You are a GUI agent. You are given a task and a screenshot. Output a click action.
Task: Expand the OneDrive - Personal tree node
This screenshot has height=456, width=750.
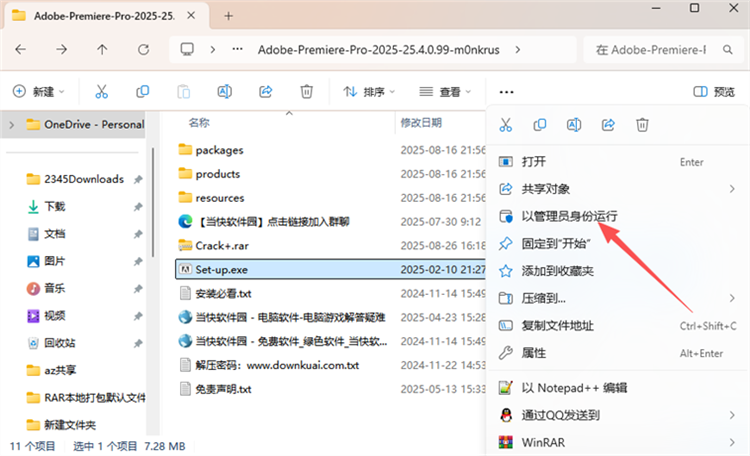click(x=11, y=125)
